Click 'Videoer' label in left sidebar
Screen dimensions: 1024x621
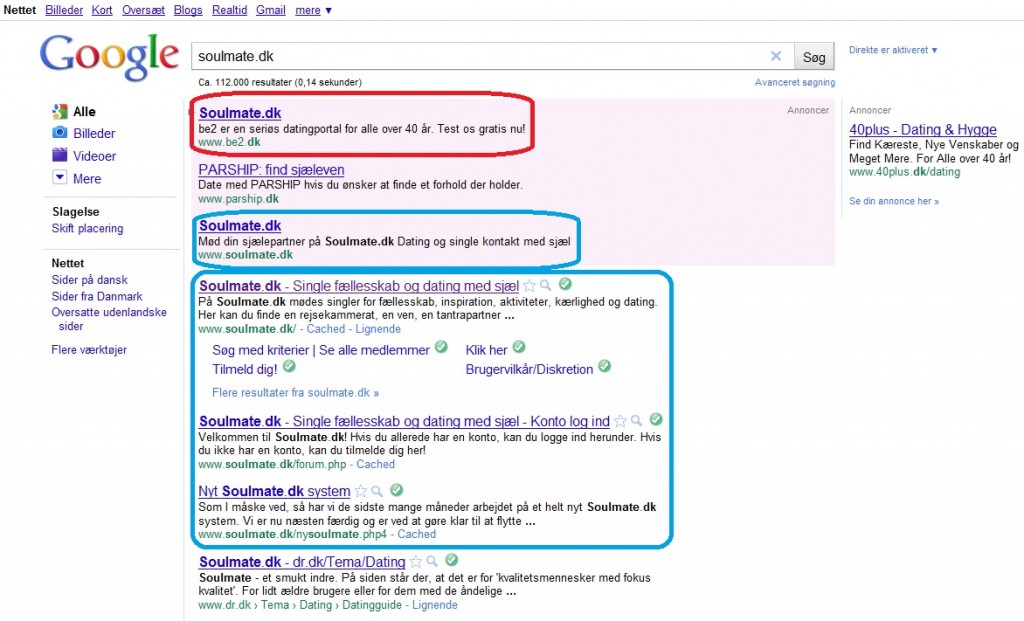(95, 155)
